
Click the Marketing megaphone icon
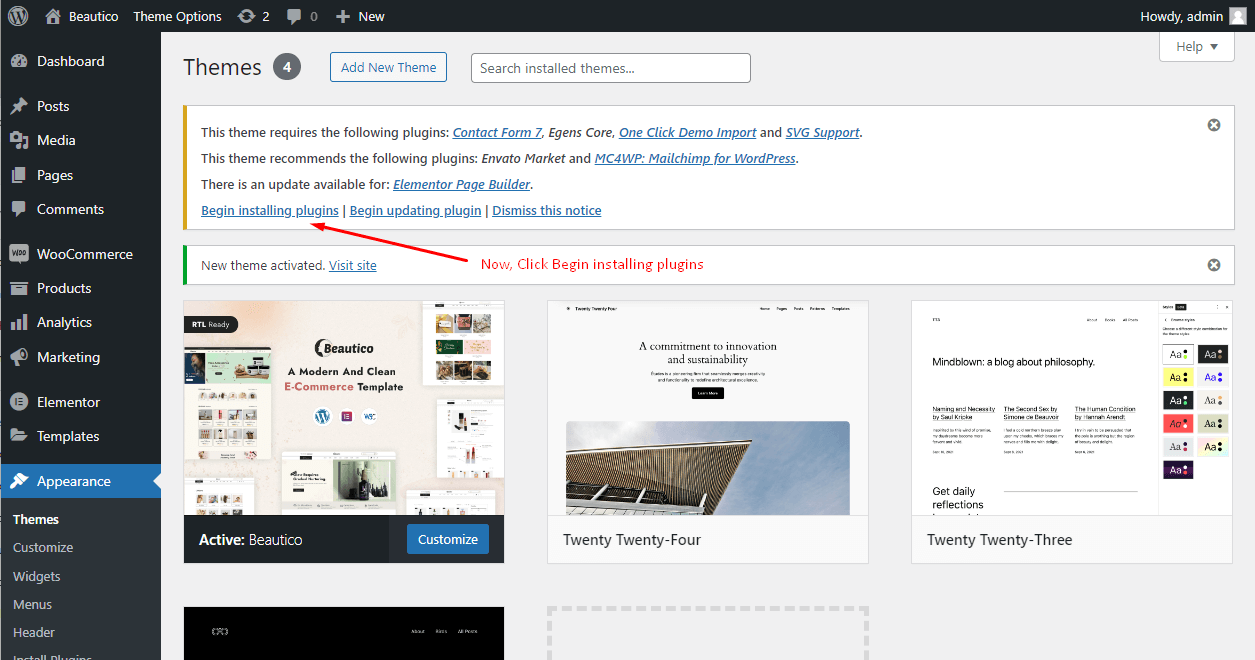point(19,357)
